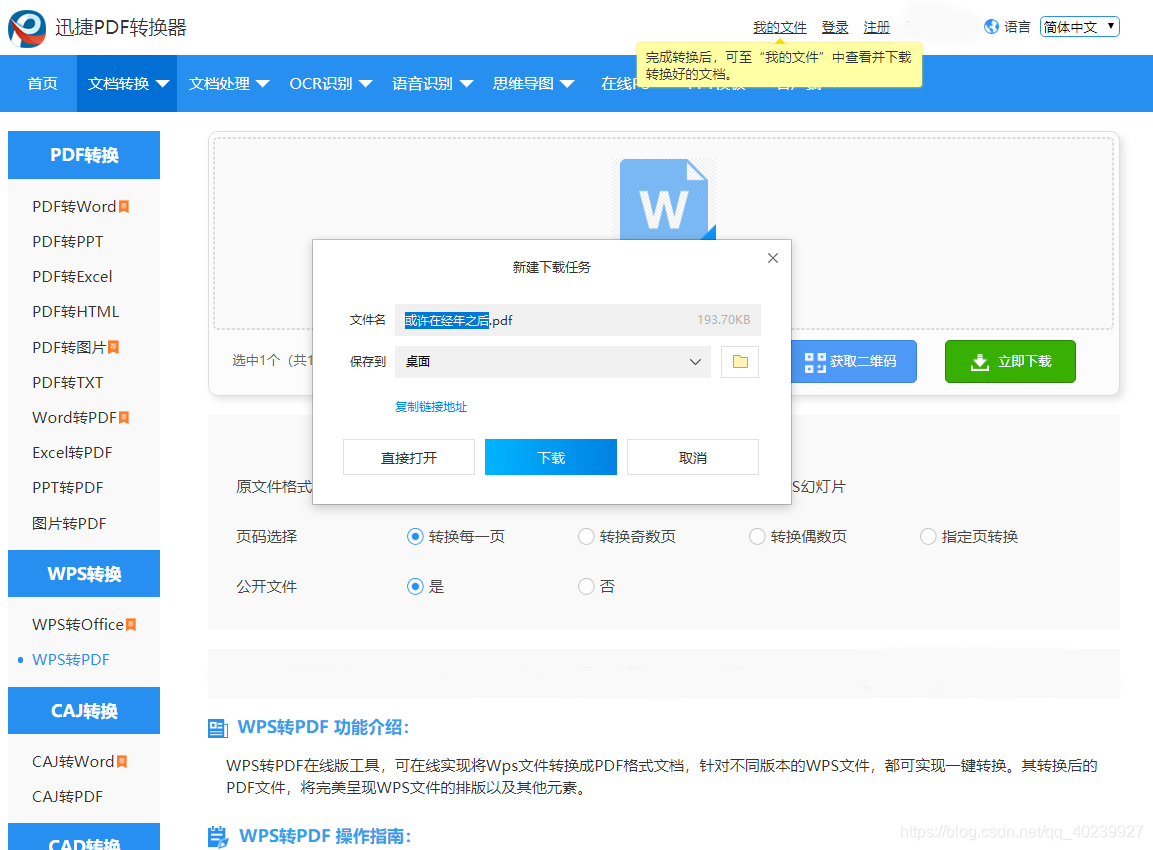Select 转换每一页 radio option
Viewport: 1153px width, 850px height.
coord(415,537)
